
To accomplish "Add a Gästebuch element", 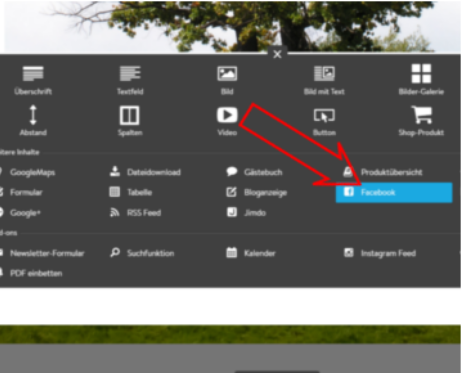I will 254,172.
